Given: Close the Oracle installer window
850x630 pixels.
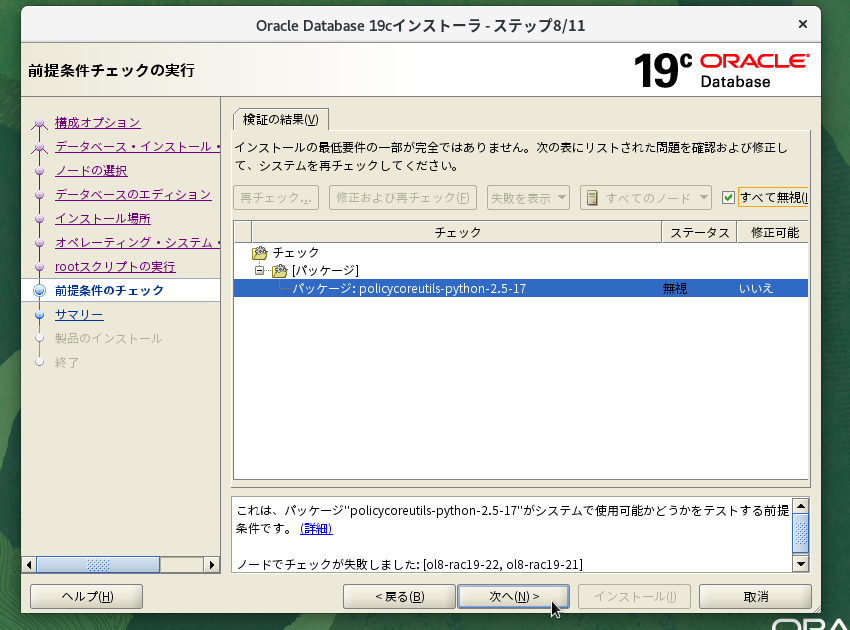Looking at the screenshot, I should pyautogui.click(x=803, y=24).
